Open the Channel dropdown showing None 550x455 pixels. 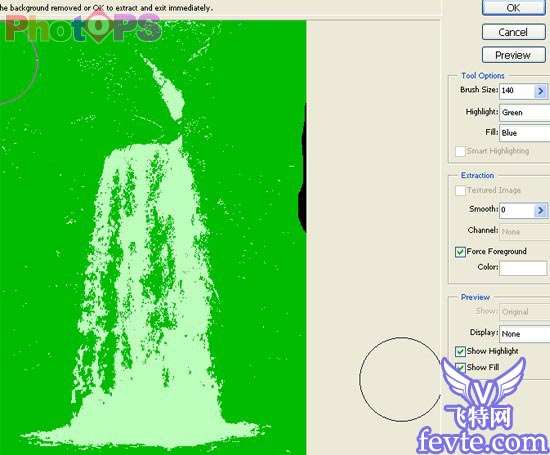[x=525, y=232]
